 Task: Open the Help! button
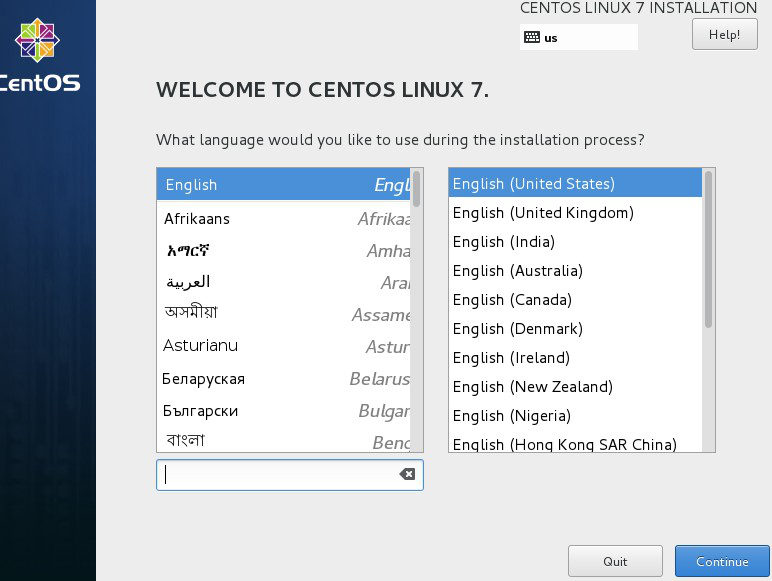pos(724,34)
